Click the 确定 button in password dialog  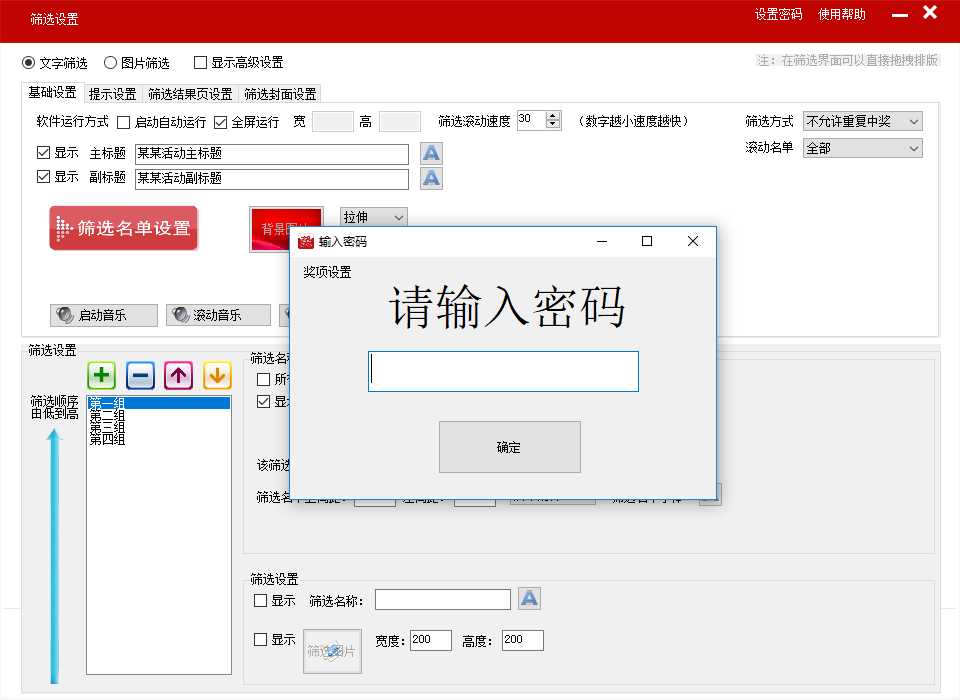tap(509, 447)
